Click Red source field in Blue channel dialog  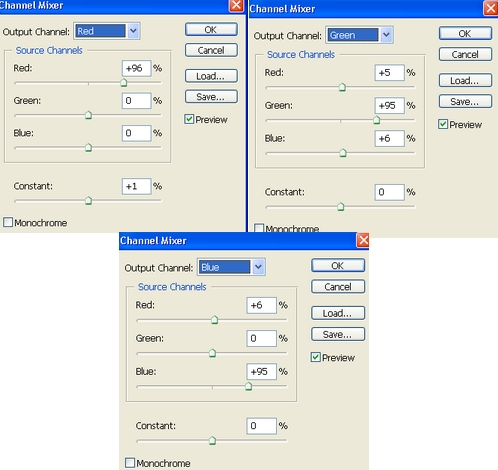pos(262,305)
